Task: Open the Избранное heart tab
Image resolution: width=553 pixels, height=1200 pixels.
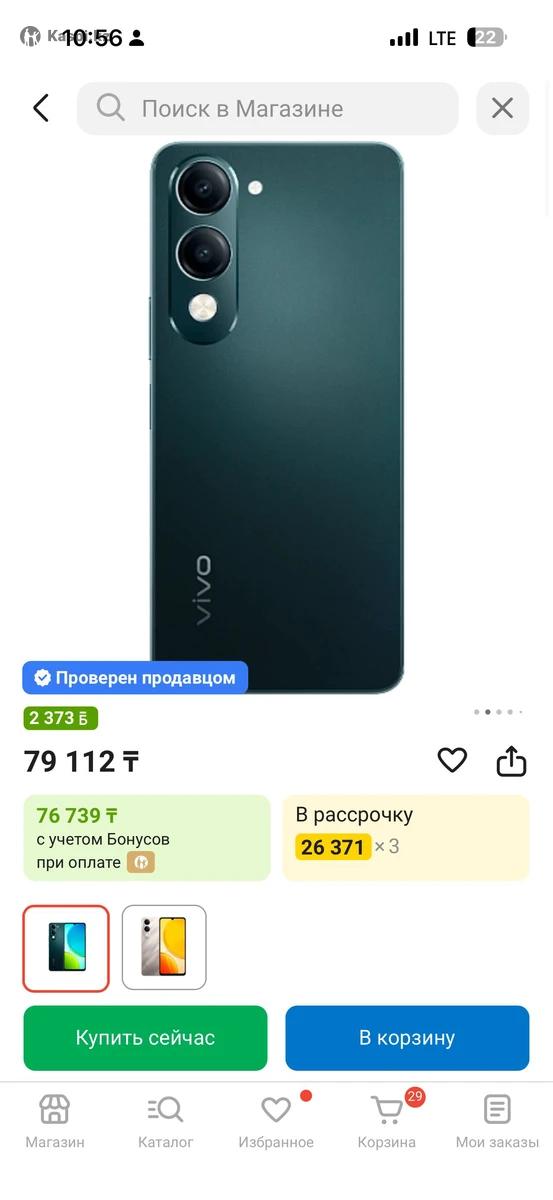Action: (276, 1121)
